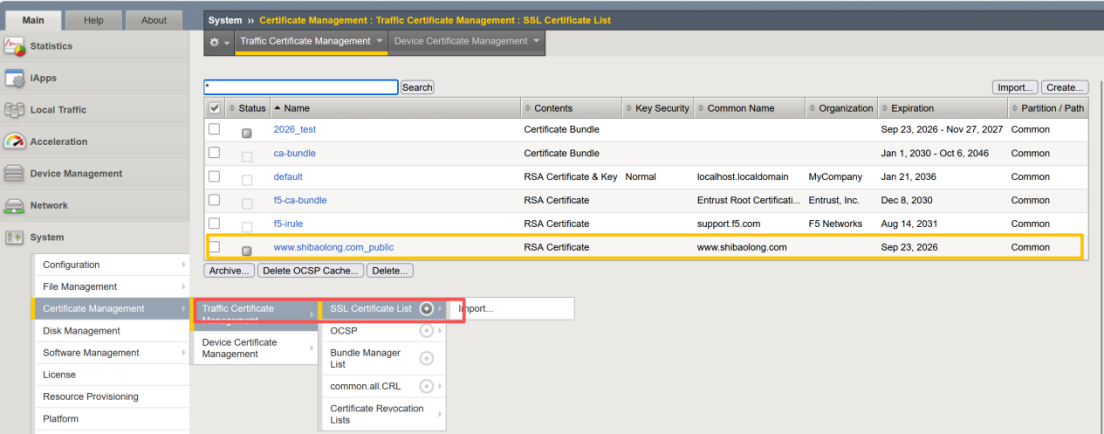Click plus icon beside Bundle Manager List
This screenshot has height=434, width=1104.
[426, 358]
